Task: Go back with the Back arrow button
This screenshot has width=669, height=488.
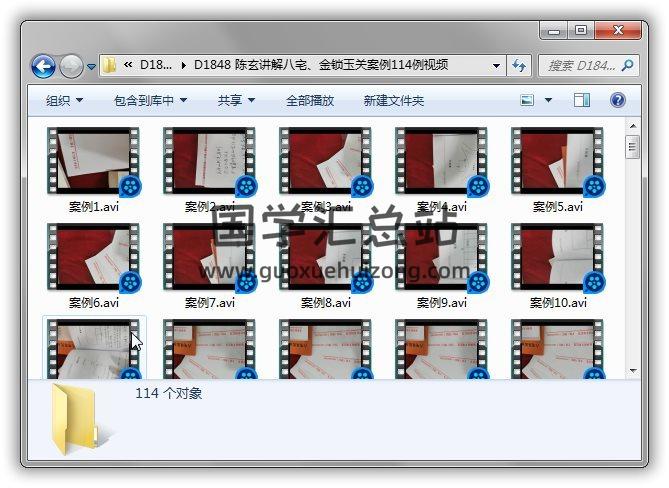Action: point(43,67)
